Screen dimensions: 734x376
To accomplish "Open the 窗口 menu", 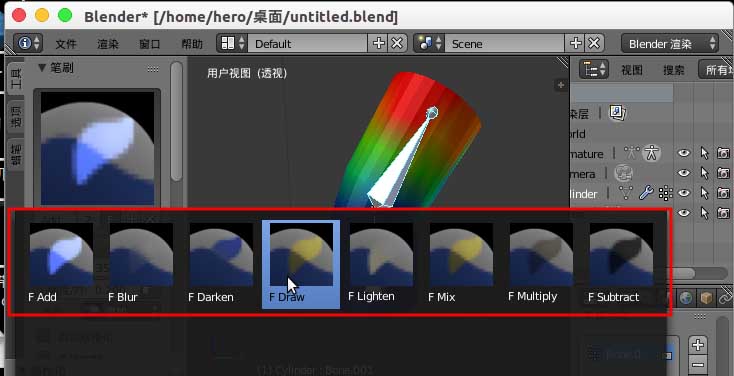I will pyautogui.click(x=150, y=44).
